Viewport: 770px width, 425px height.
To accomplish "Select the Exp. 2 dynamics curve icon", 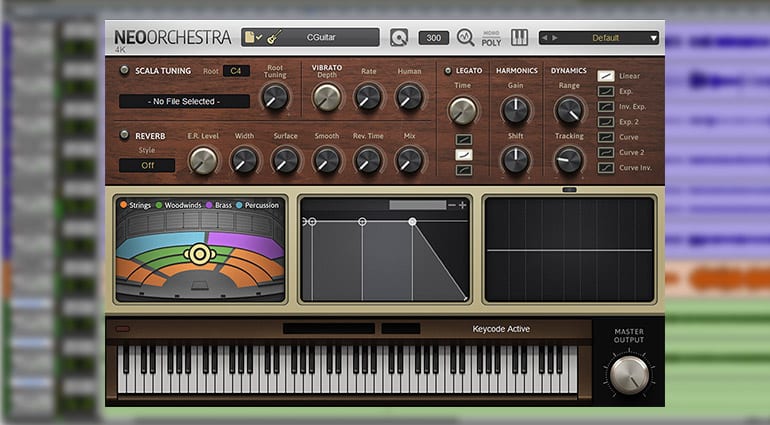I will (x=605, y=121).
